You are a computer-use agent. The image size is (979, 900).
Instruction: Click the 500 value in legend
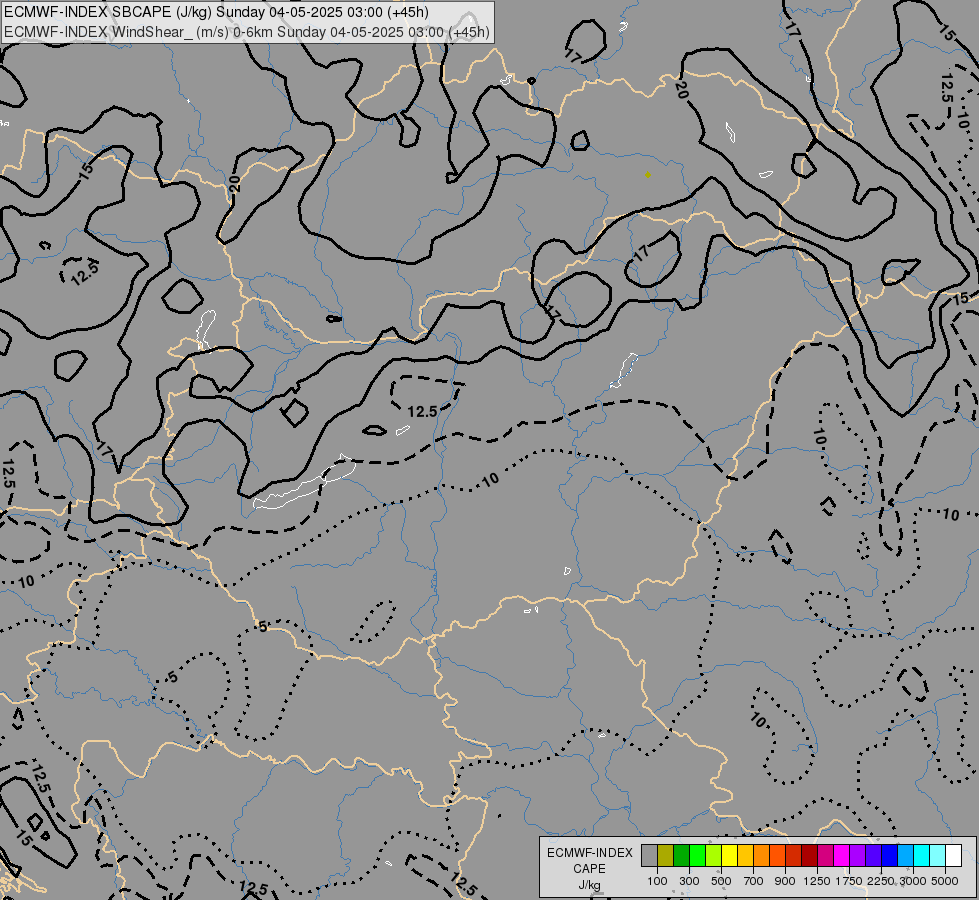[721, 881]
